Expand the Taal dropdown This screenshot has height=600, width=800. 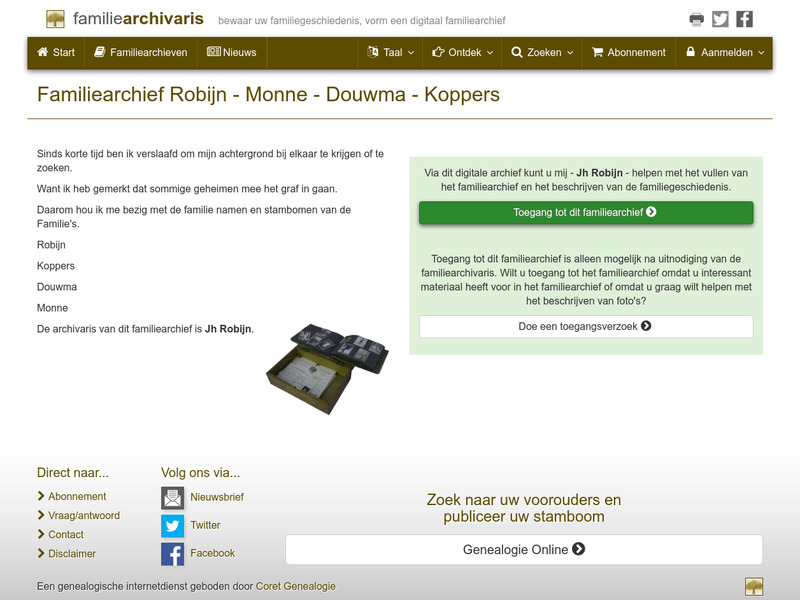(x=389, y=51)
